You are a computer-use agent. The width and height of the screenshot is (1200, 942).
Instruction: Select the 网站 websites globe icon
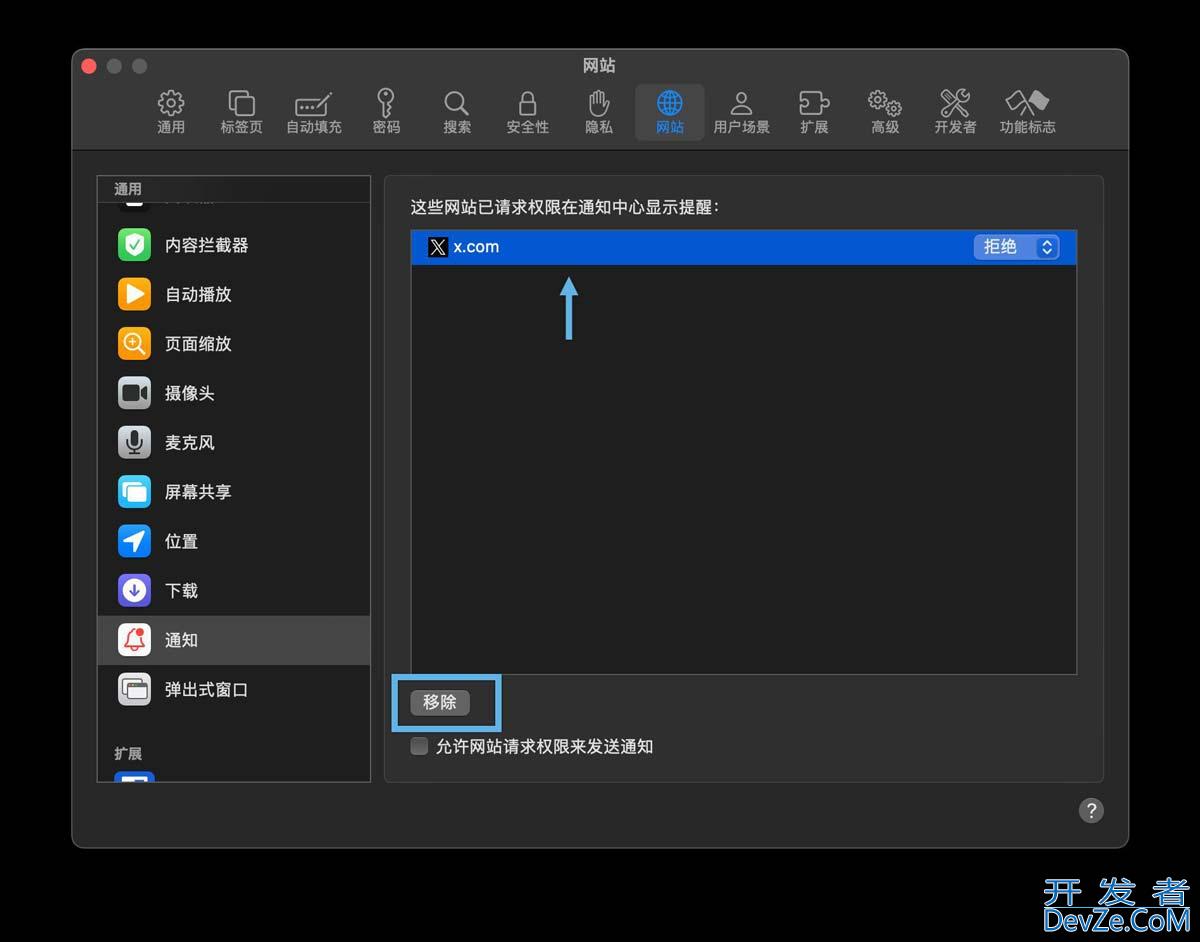pyautogui.click(x=670, y=103)
